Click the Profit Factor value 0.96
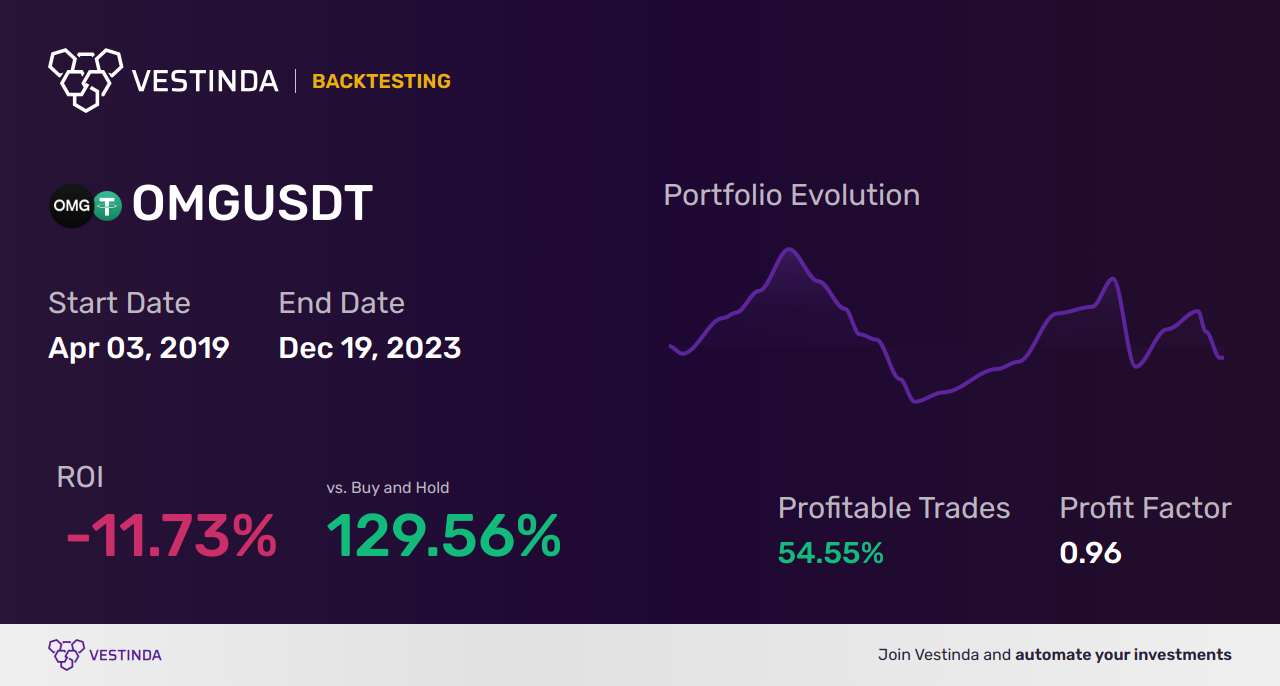The height and width of the screenshot is (686, 1280). pos(1090,553)
